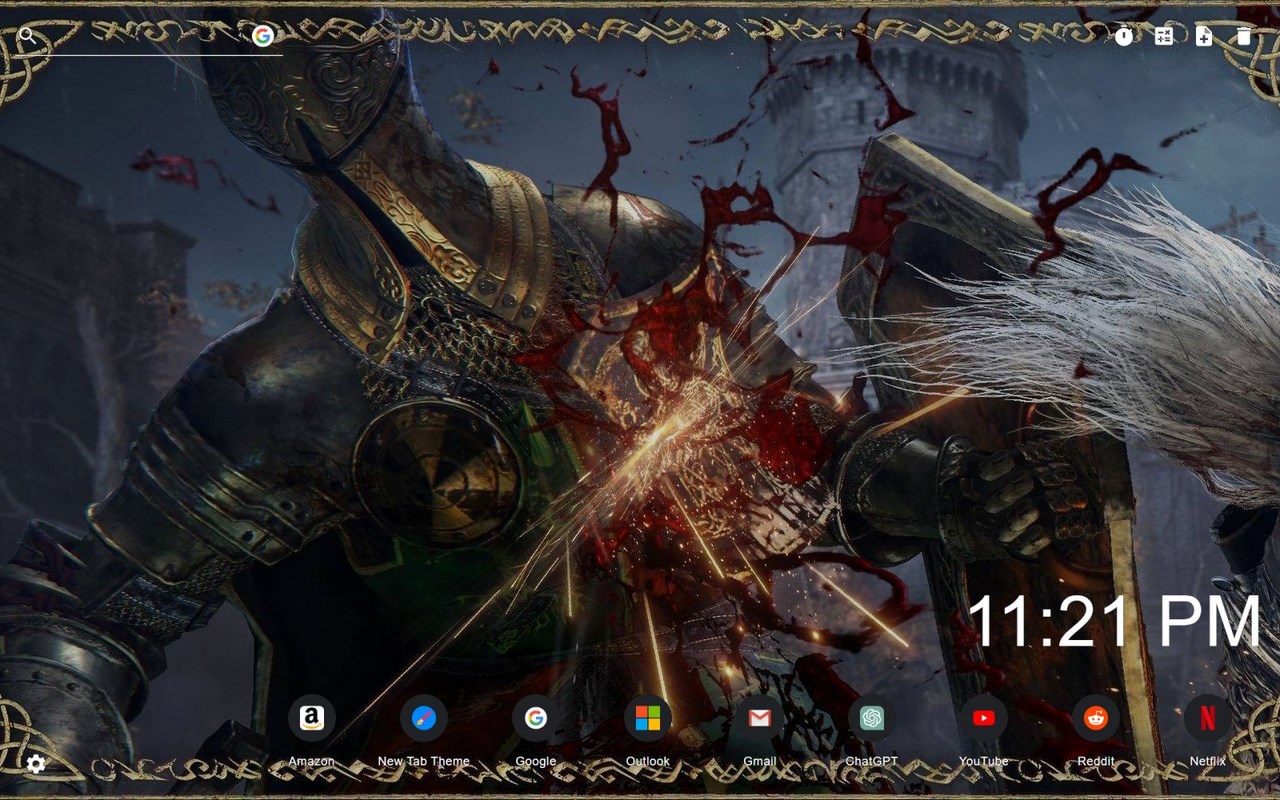The image size is (1280, 800).
Task: Open the Gmail shortcut
Action: pos(760,718)
